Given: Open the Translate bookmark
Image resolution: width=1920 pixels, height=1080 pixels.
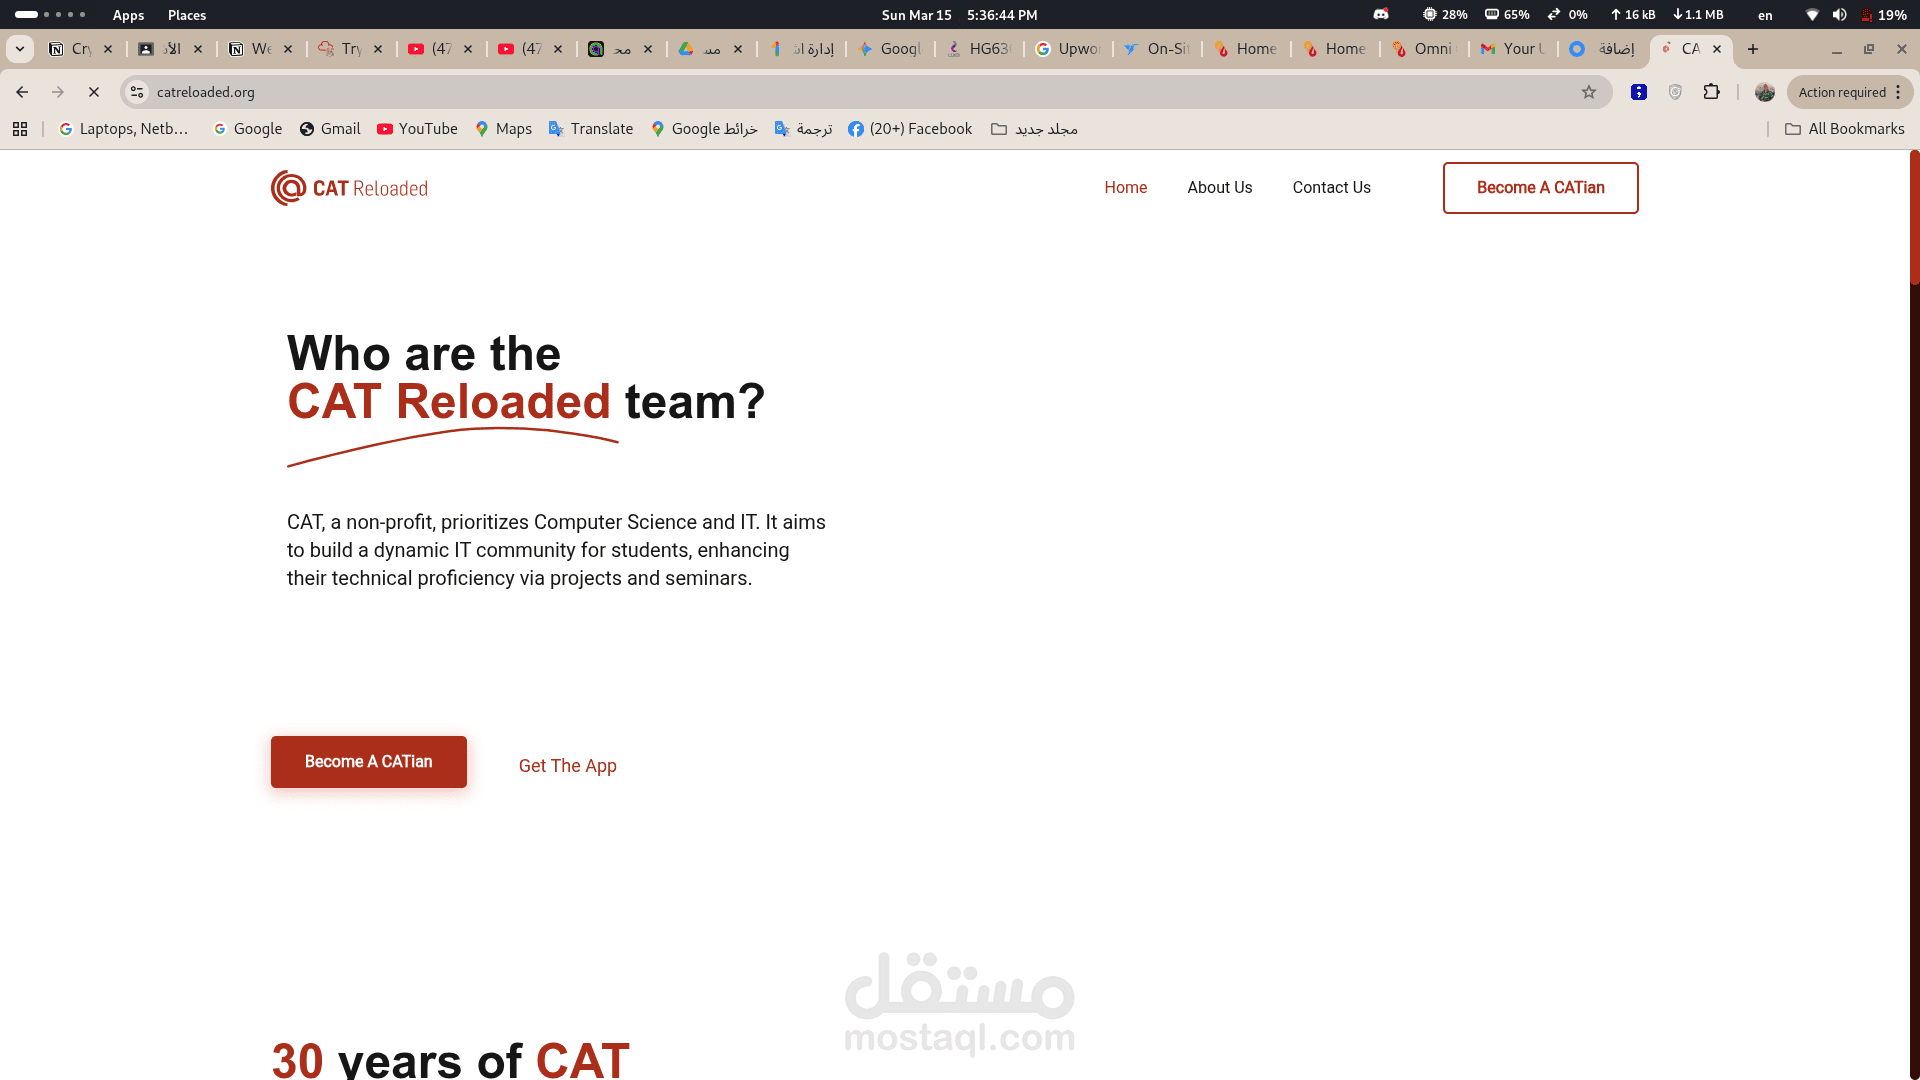Looking at the screenshot, I should point(591,129).
